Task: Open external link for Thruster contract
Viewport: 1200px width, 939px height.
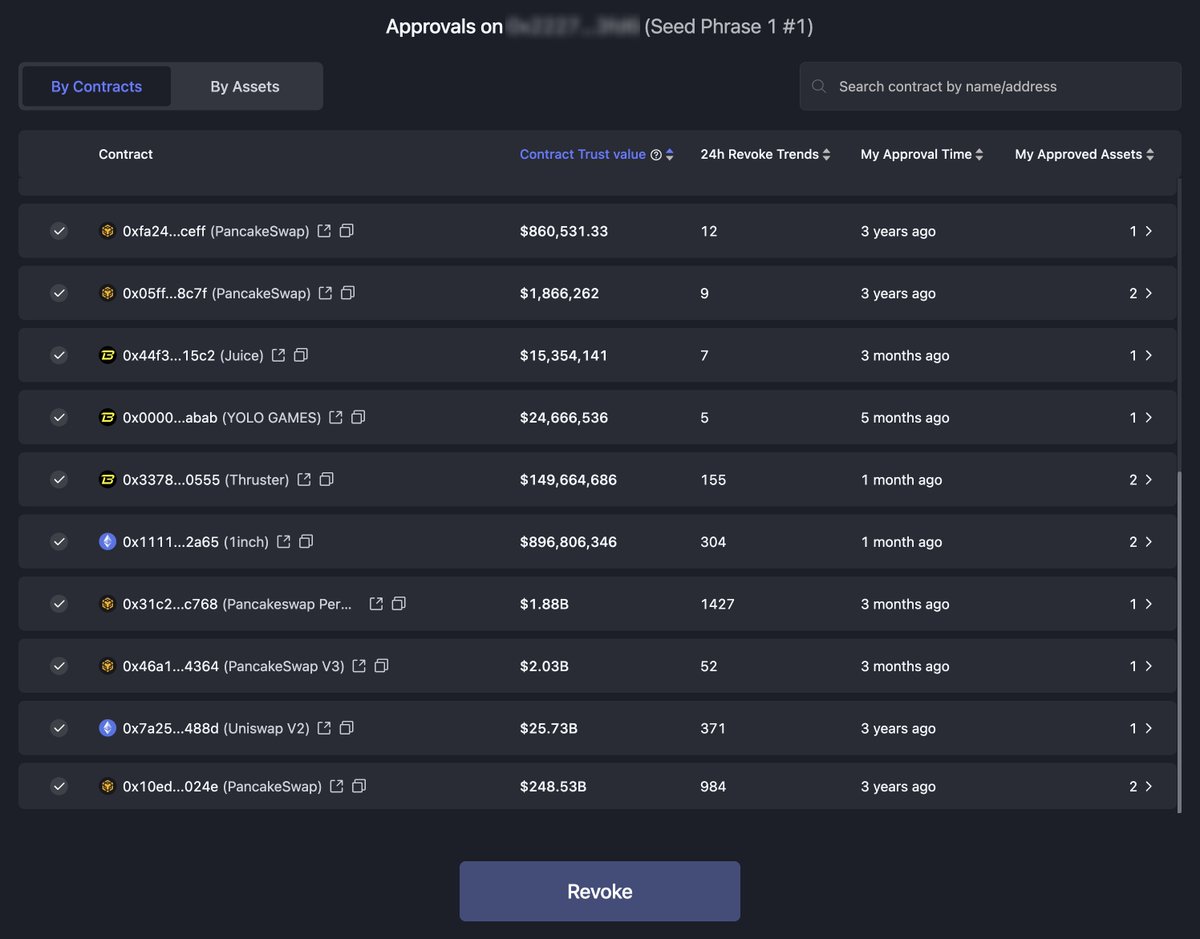Action: (304, 479)
